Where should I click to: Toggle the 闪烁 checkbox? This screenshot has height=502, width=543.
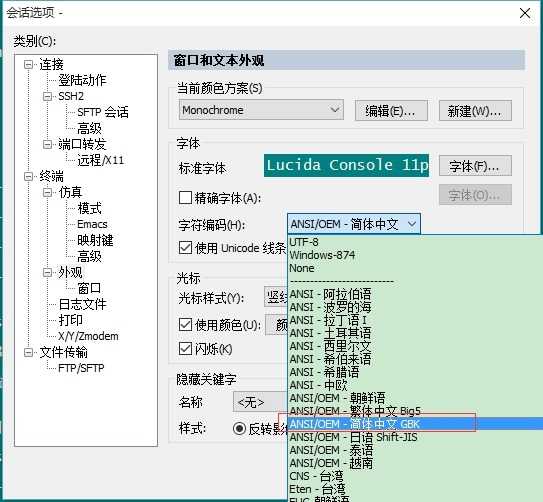(185, 349)
